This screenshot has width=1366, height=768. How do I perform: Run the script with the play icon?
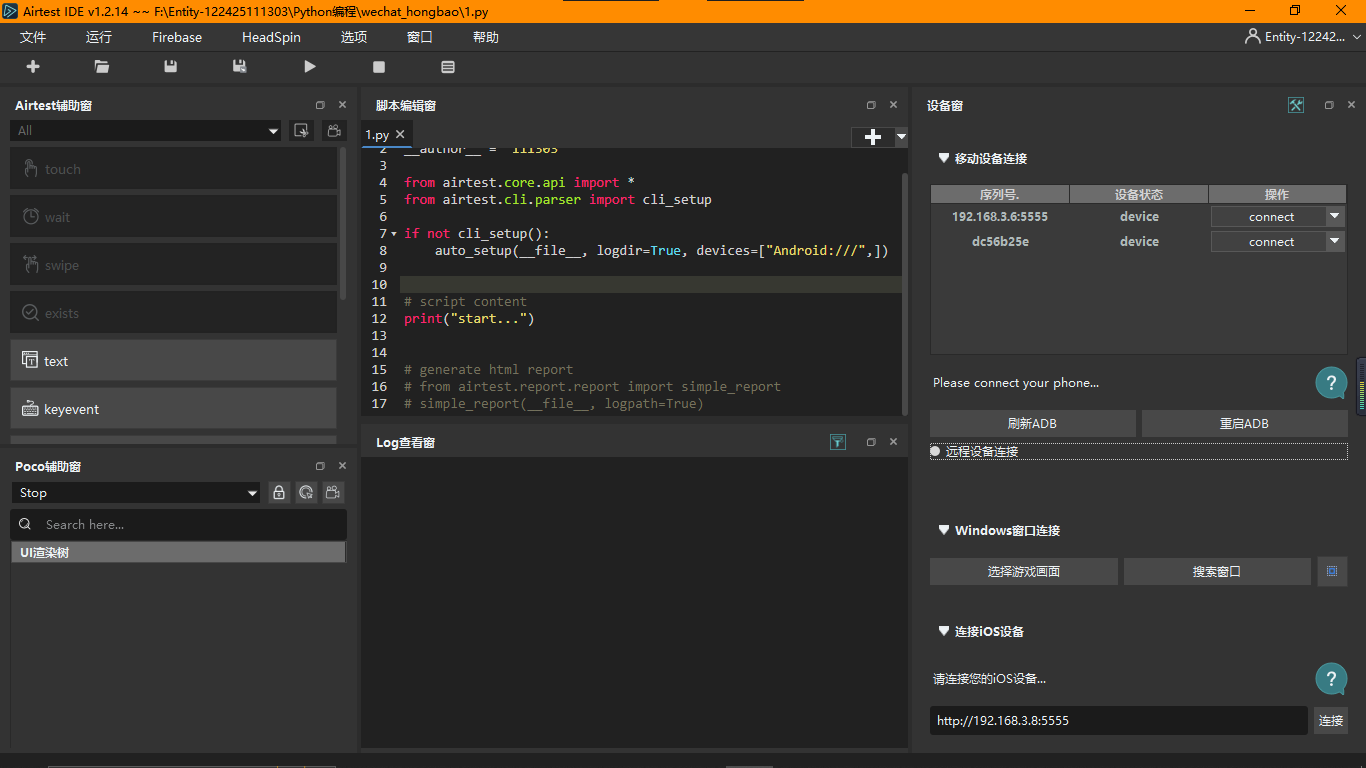310,66
